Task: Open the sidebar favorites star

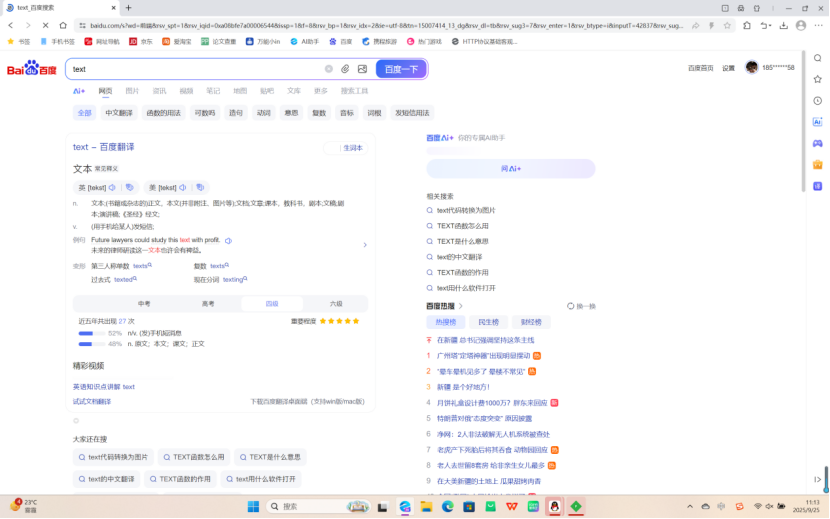Action: click(818, 79)
